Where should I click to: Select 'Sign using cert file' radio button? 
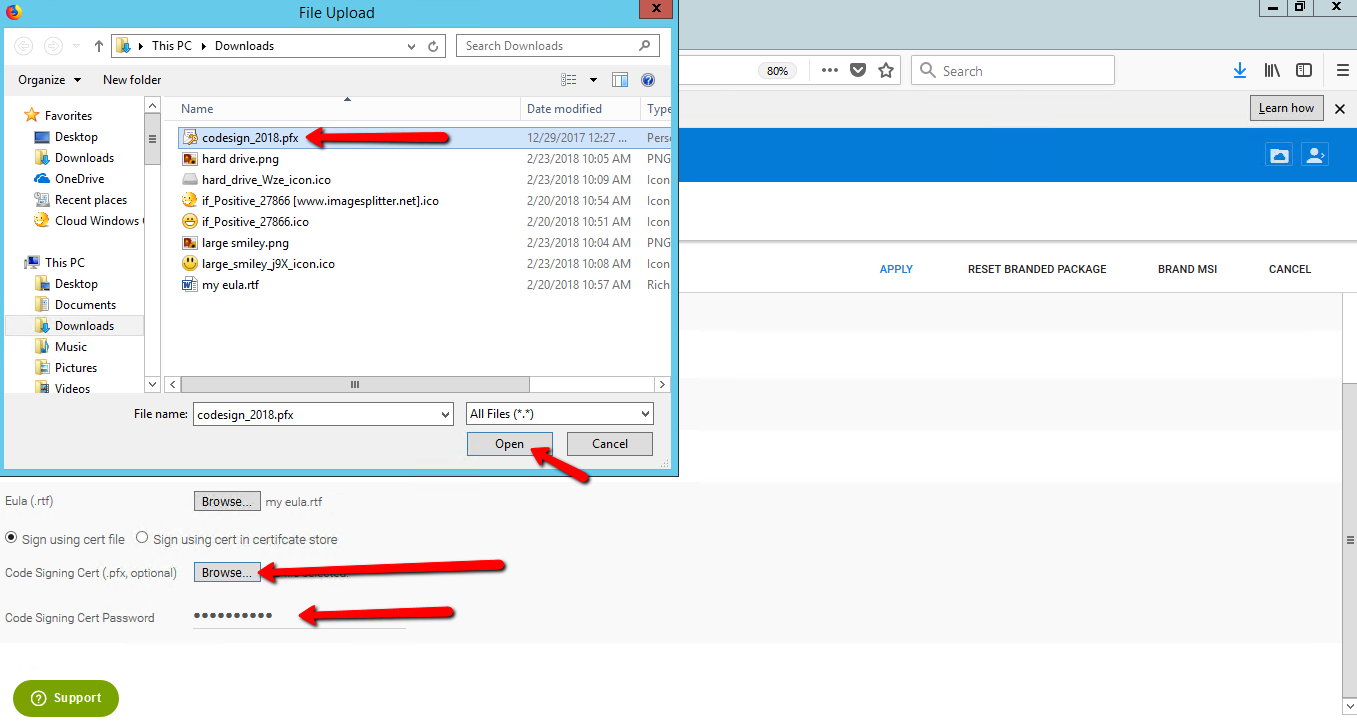tap(12, 538)
